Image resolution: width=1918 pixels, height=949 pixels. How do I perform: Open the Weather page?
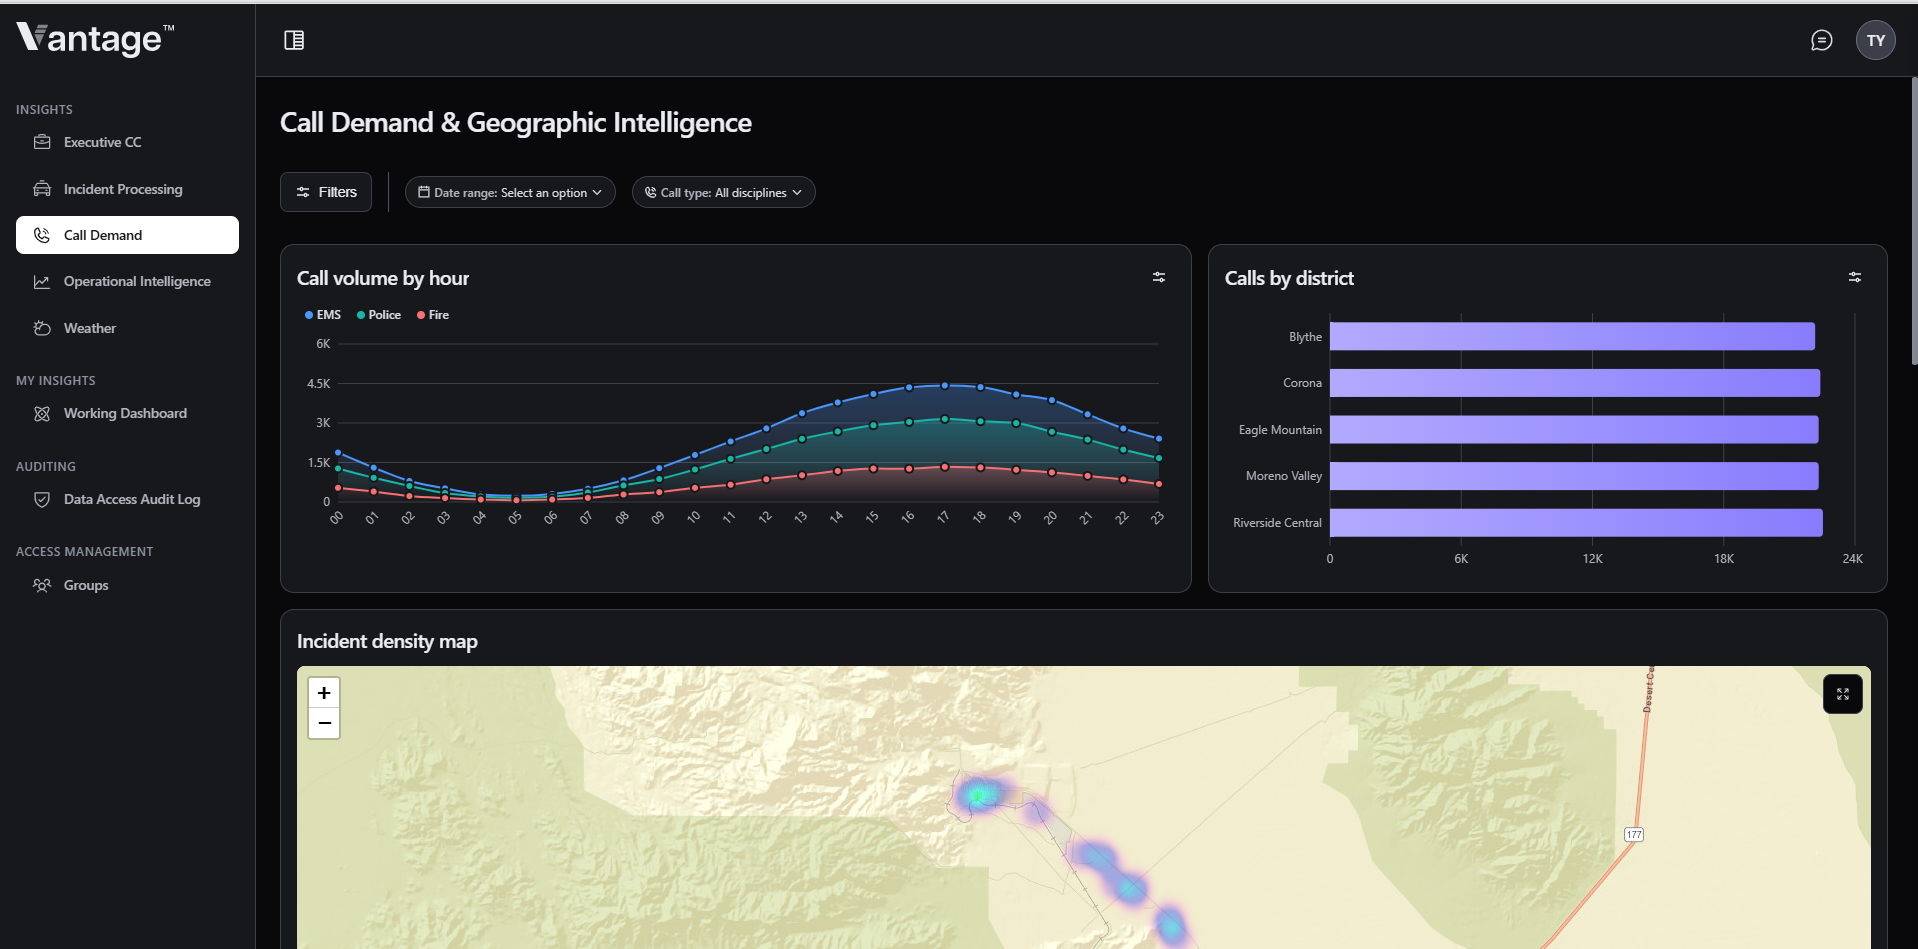(x=127, y=328)
